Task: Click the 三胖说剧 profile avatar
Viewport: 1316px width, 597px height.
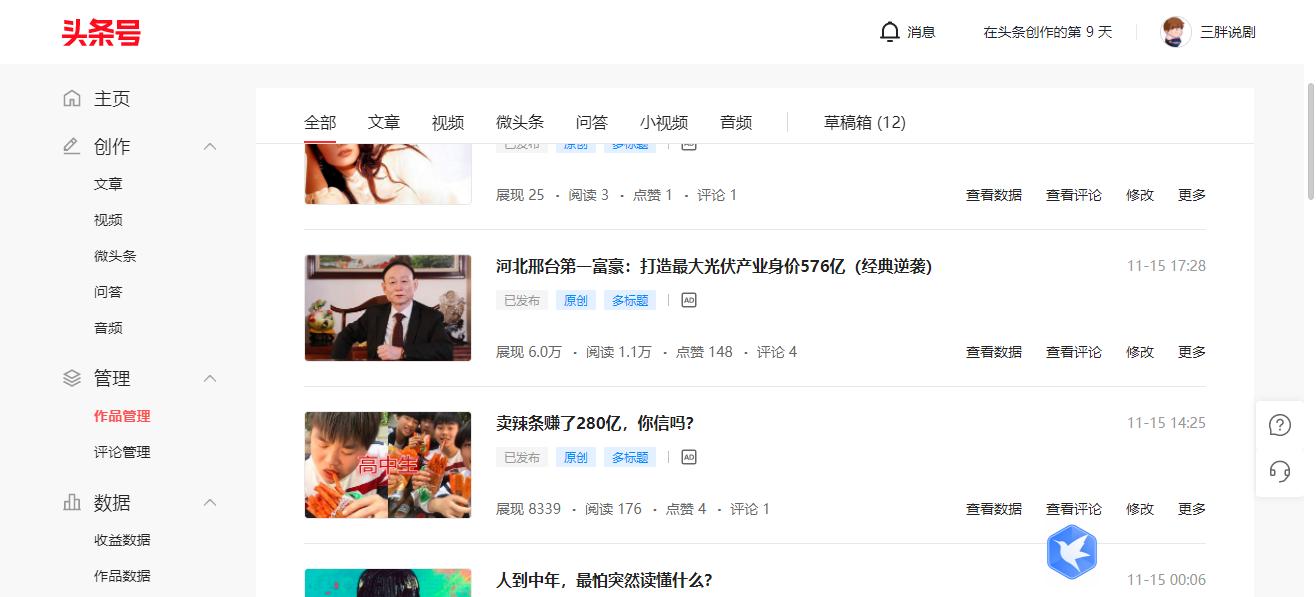Action: [x=1175, y=31]
